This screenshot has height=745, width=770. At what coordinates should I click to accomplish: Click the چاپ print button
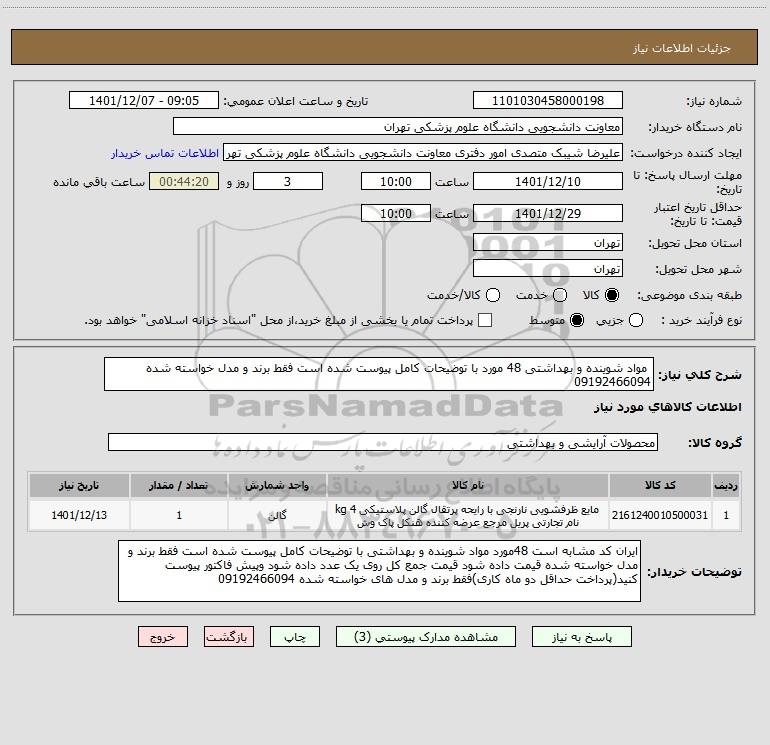[x=295, y=637]
